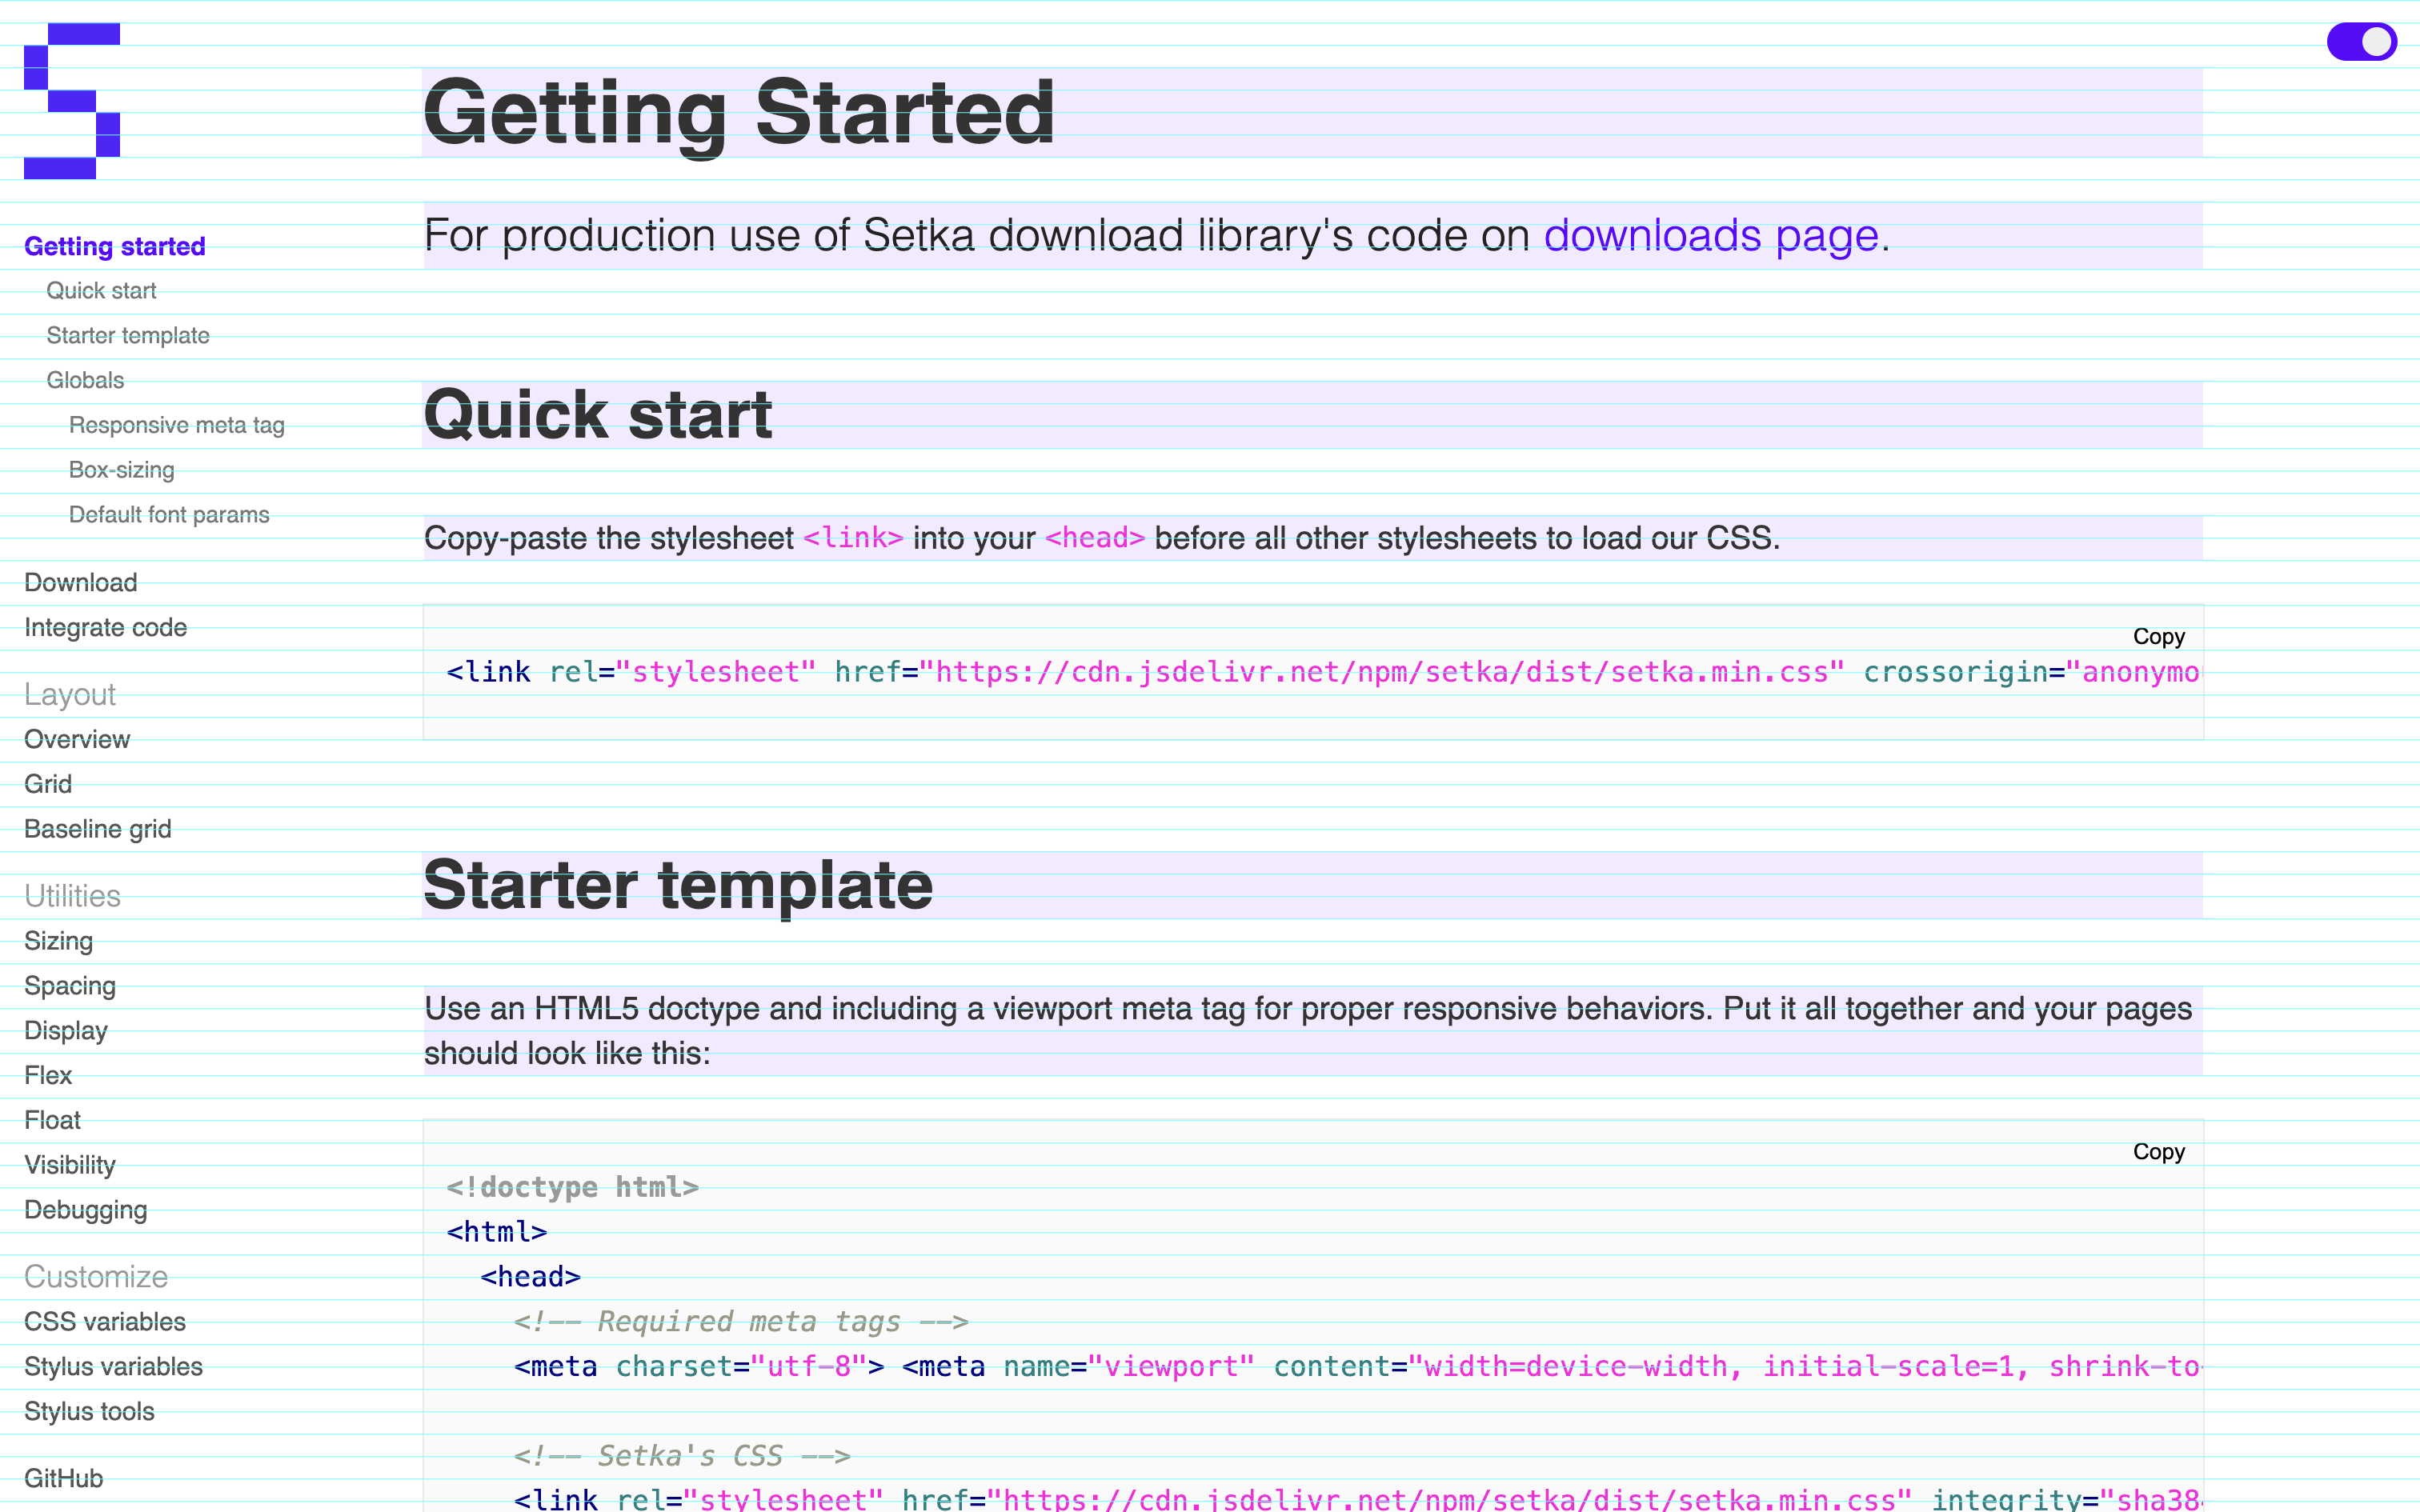
Task: Open Debugging utilities page
Action: [85, 1210]
